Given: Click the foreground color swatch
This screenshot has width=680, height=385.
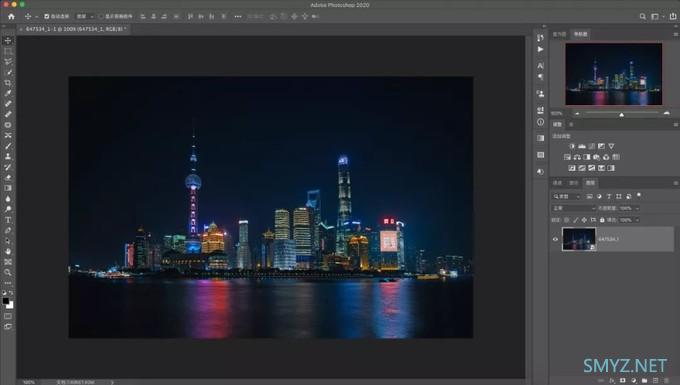Looking at the screenshot, I should coord(6,301).
